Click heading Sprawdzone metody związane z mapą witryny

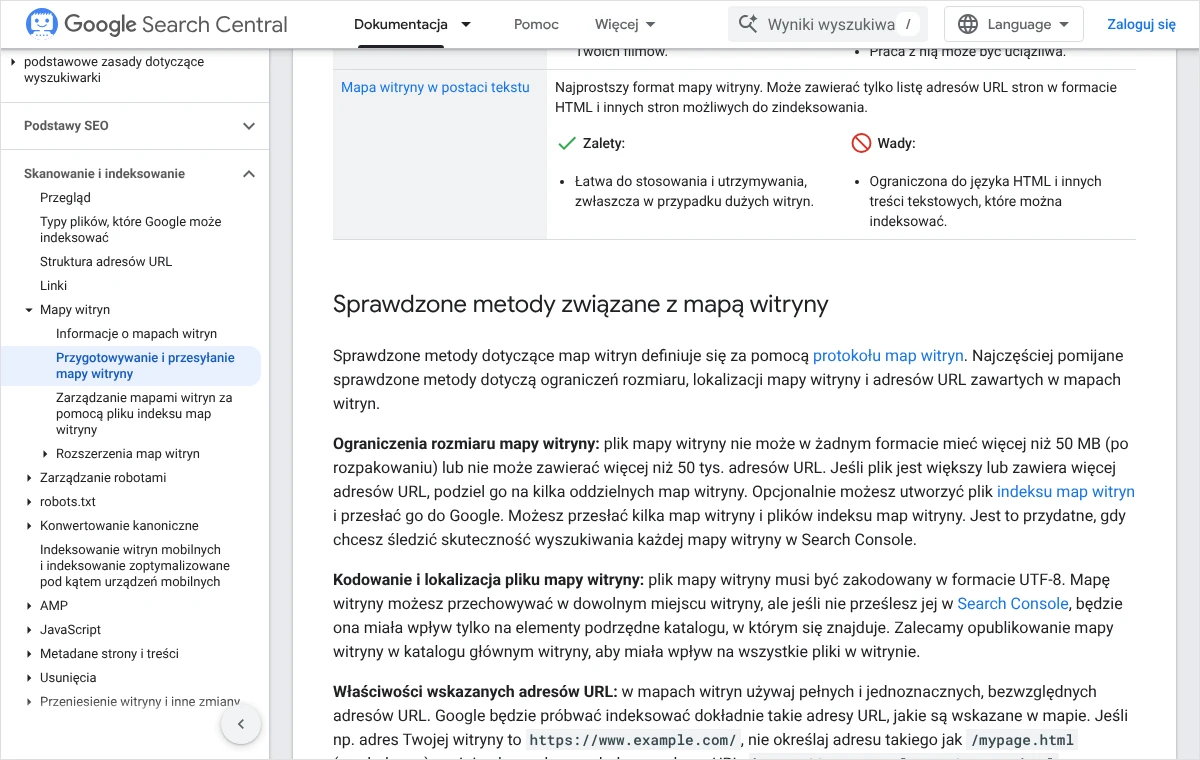coord(580,304)
